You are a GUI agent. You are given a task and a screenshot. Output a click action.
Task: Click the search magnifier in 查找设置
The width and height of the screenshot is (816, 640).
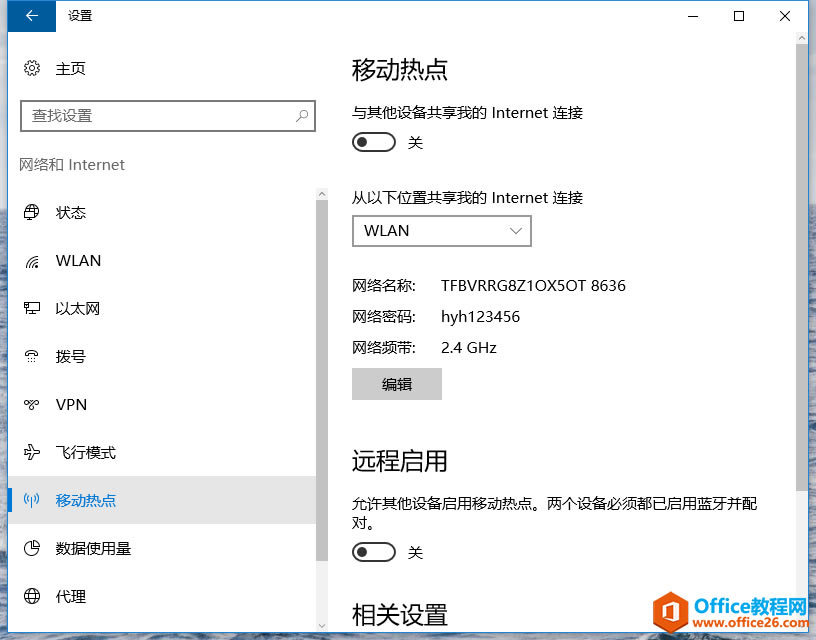[x=302, y=116]
